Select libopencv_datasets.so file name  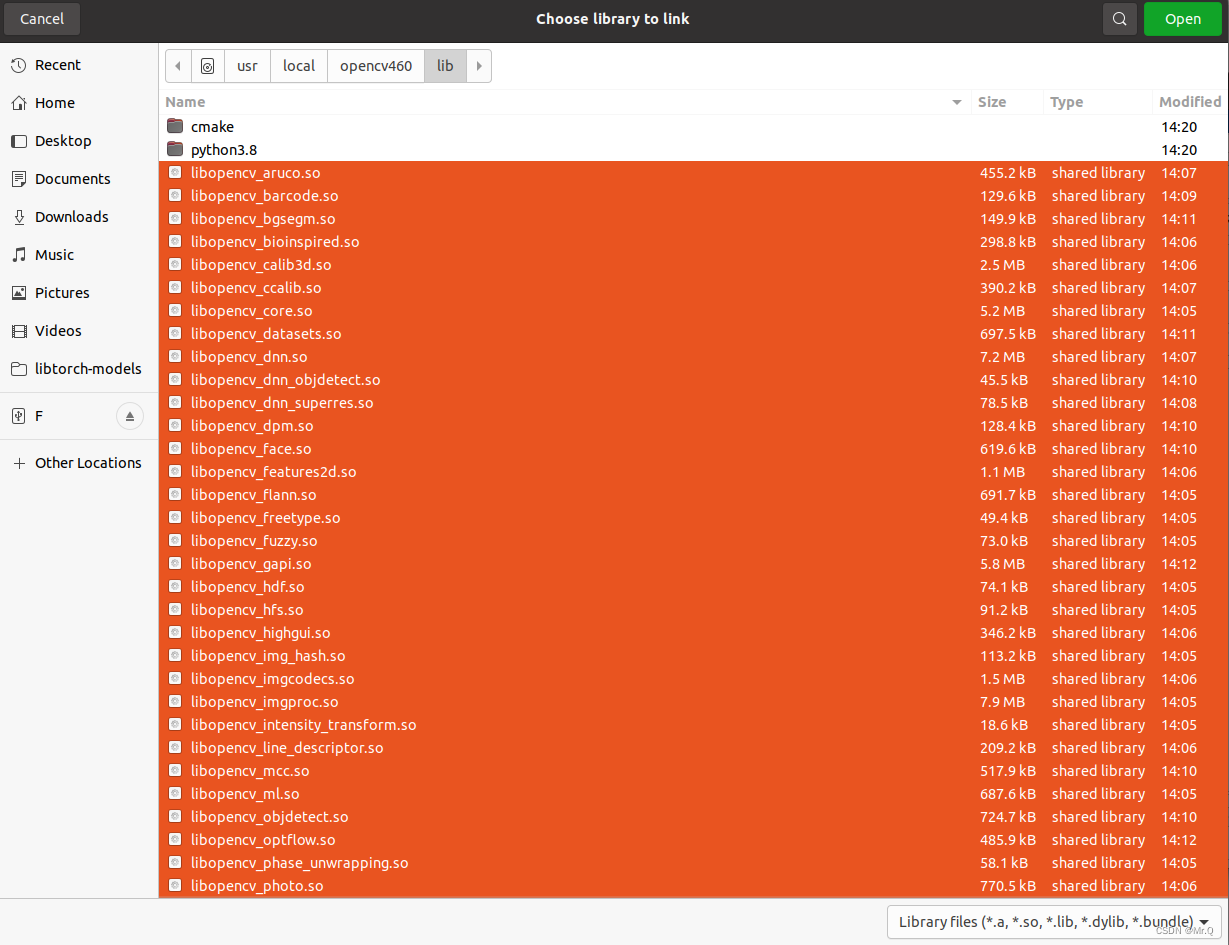[x=266, y=334]
